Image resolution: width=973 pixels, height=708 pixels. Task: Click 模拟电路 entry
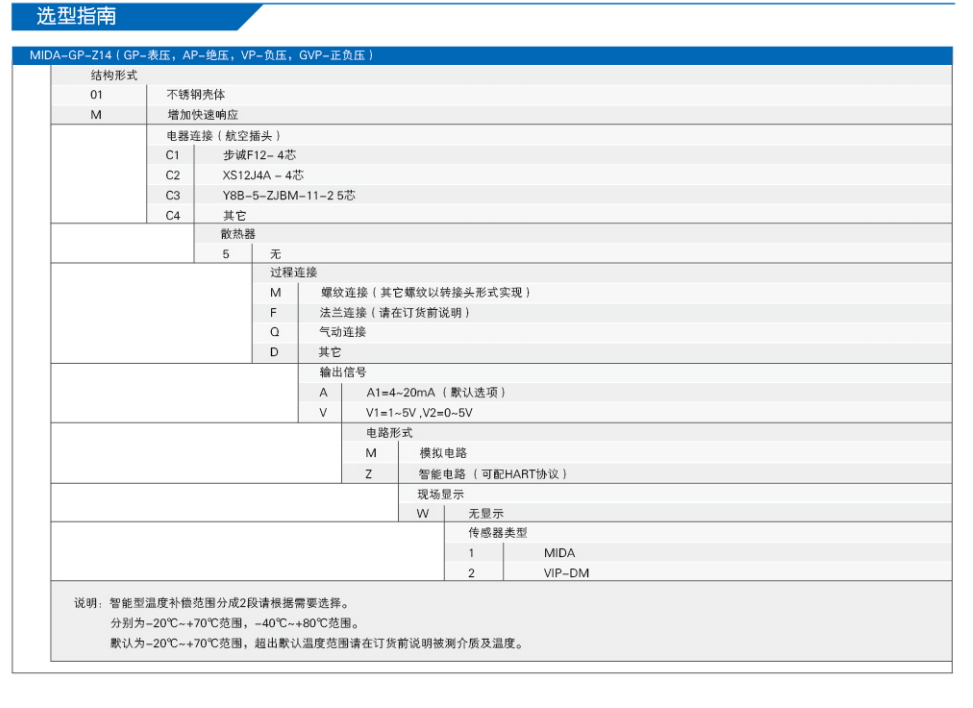tap(443, 453)
